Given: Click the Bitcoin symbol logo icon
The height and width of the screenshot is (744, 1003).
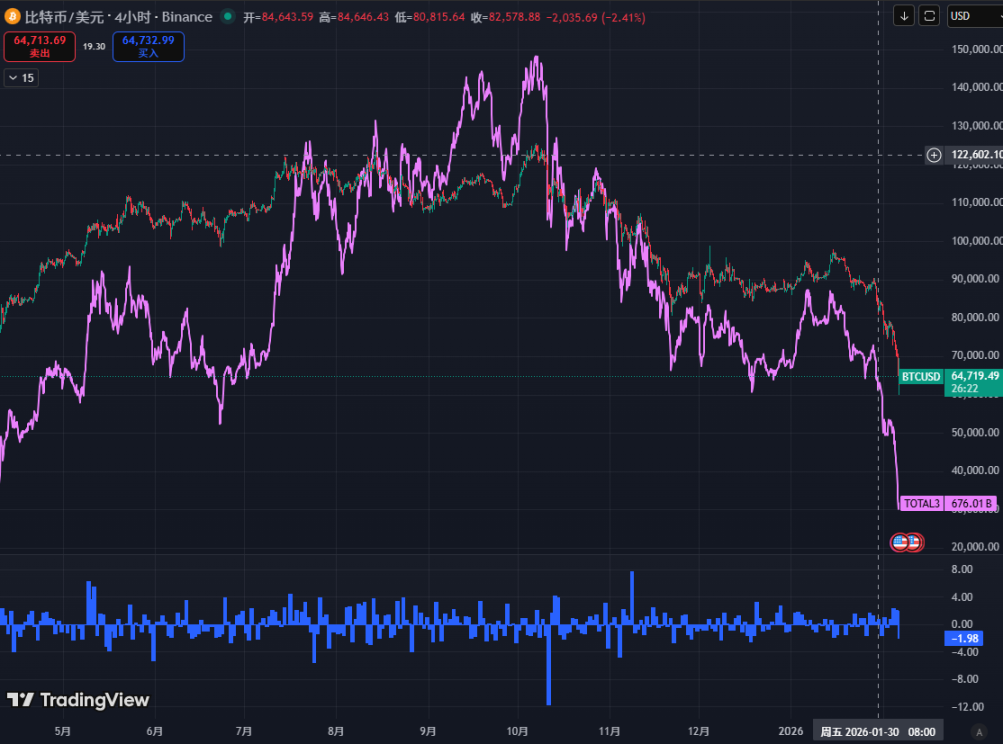Looking at the screenshot, I should (x=14, y=16).
